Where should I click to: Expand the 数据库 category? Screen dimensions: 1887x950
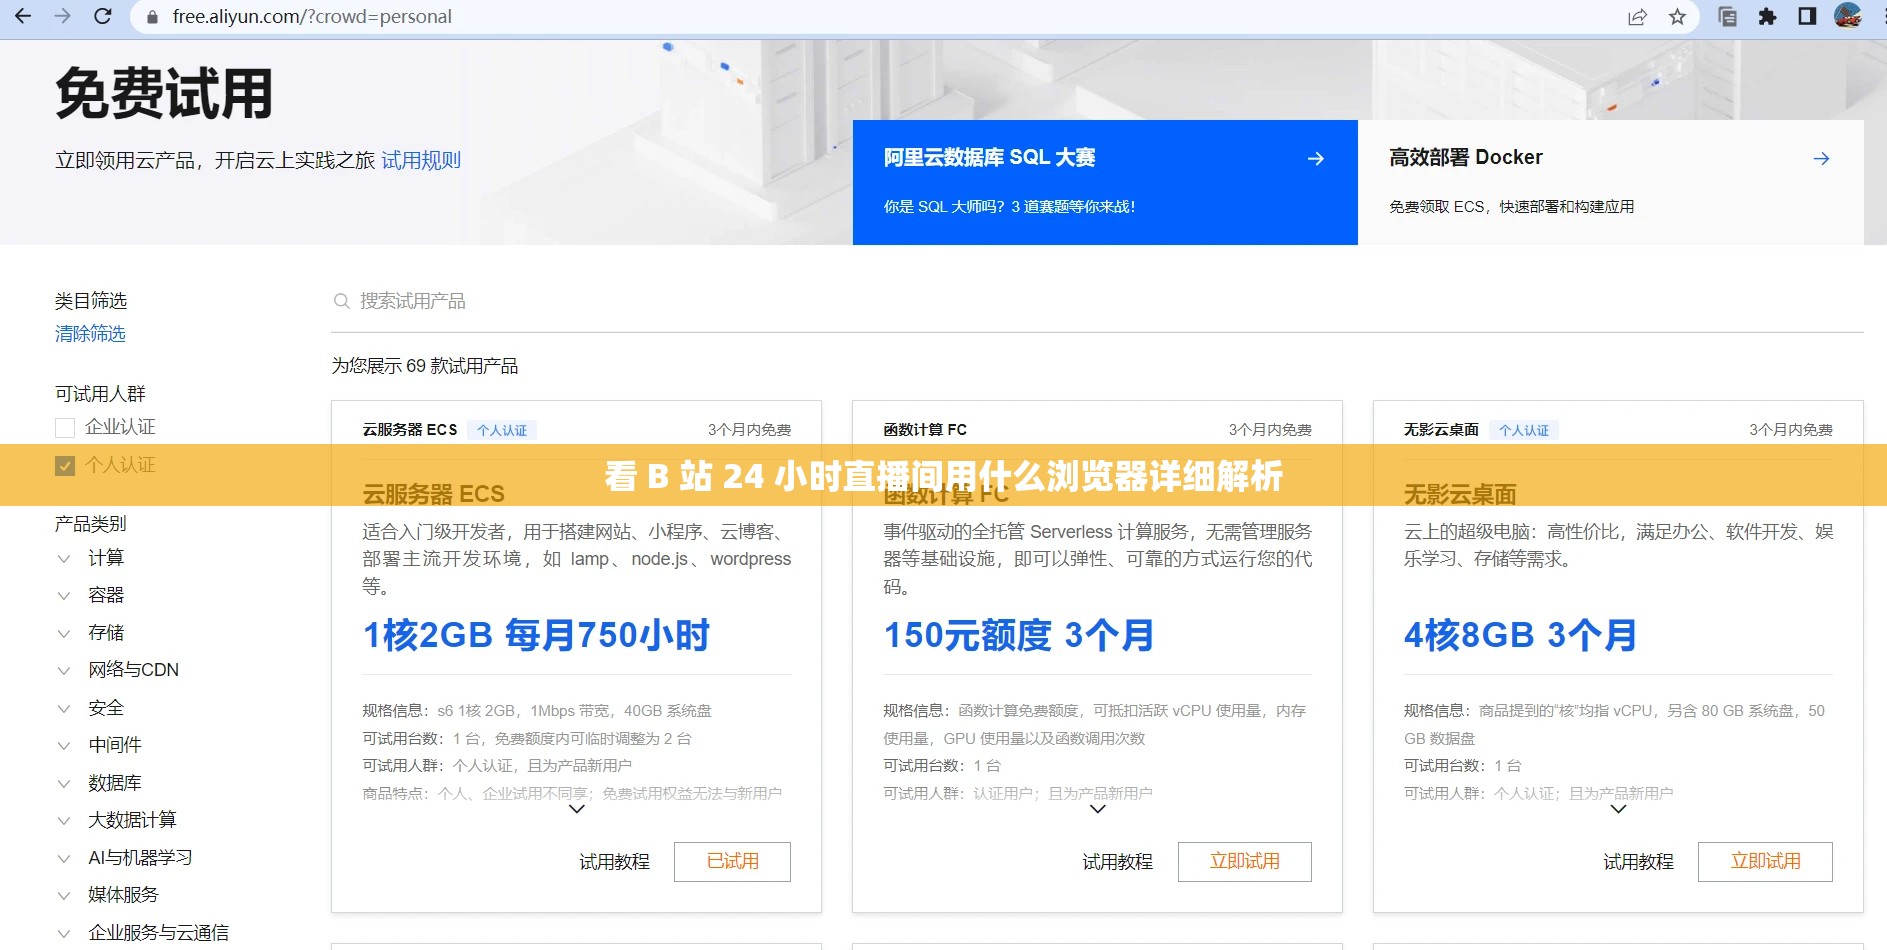(x=64, y=783)
